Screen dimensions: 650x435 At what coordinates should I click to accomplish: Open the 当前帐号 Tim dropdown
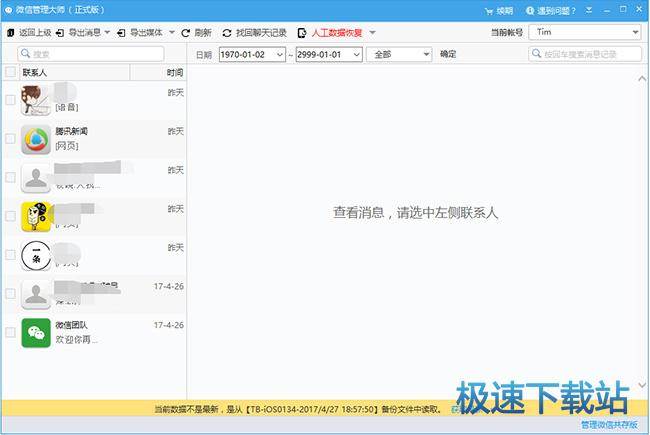(586, 33)
